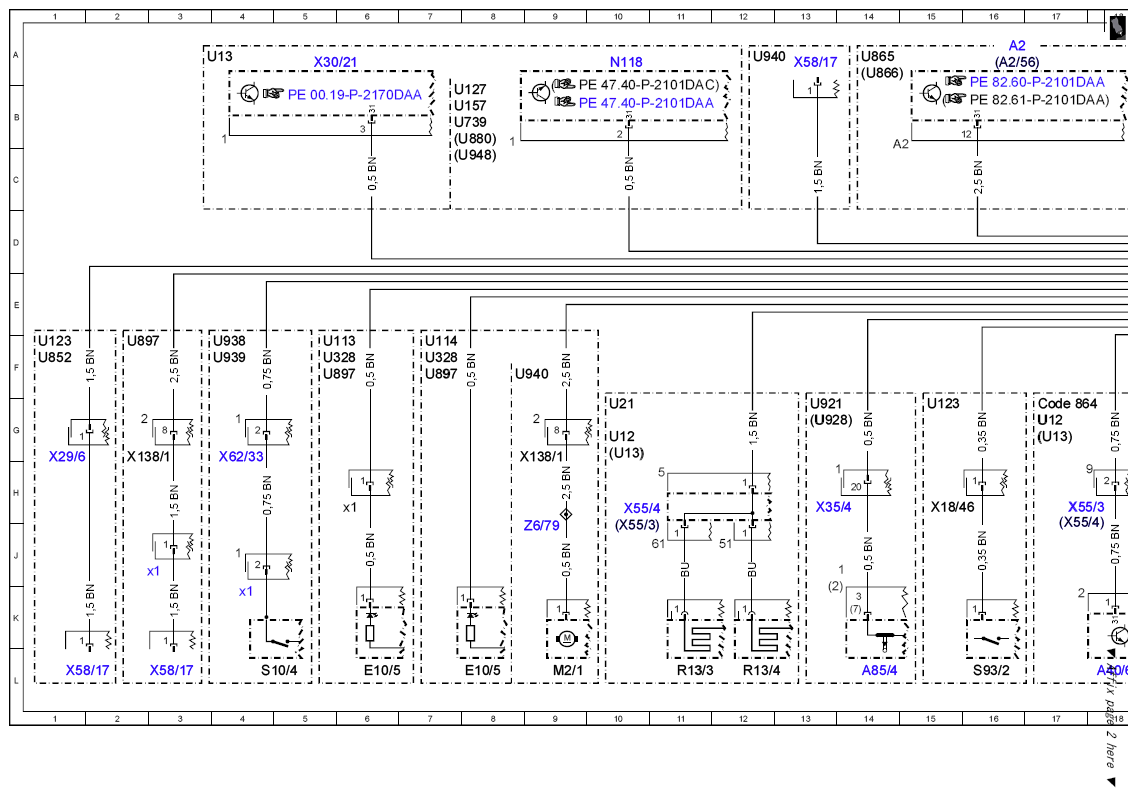
Task: Follow the X29/6 connector link
Action: coord(67,456)
